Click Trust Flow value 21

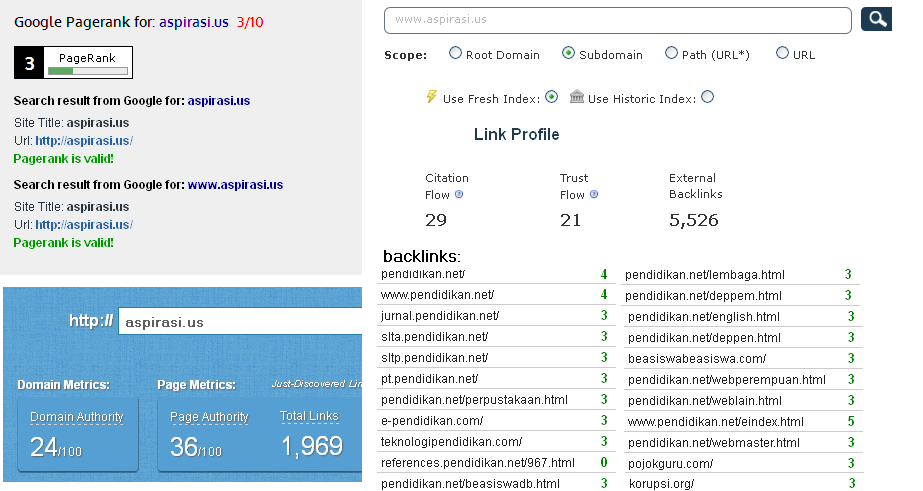click(x=570, y=220)
